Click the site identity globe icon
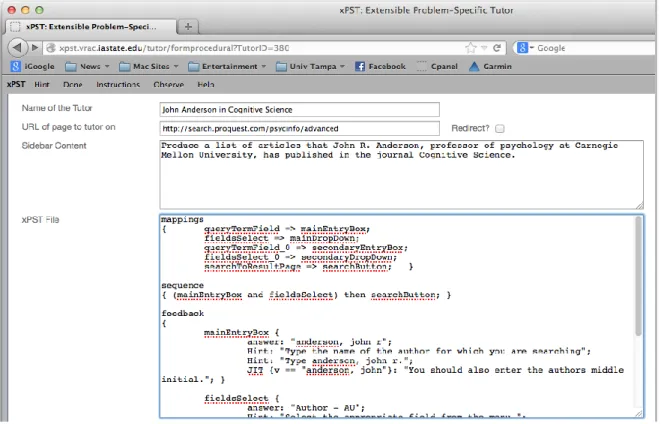Viewport: 664px width, 424px height. point(51,48)
